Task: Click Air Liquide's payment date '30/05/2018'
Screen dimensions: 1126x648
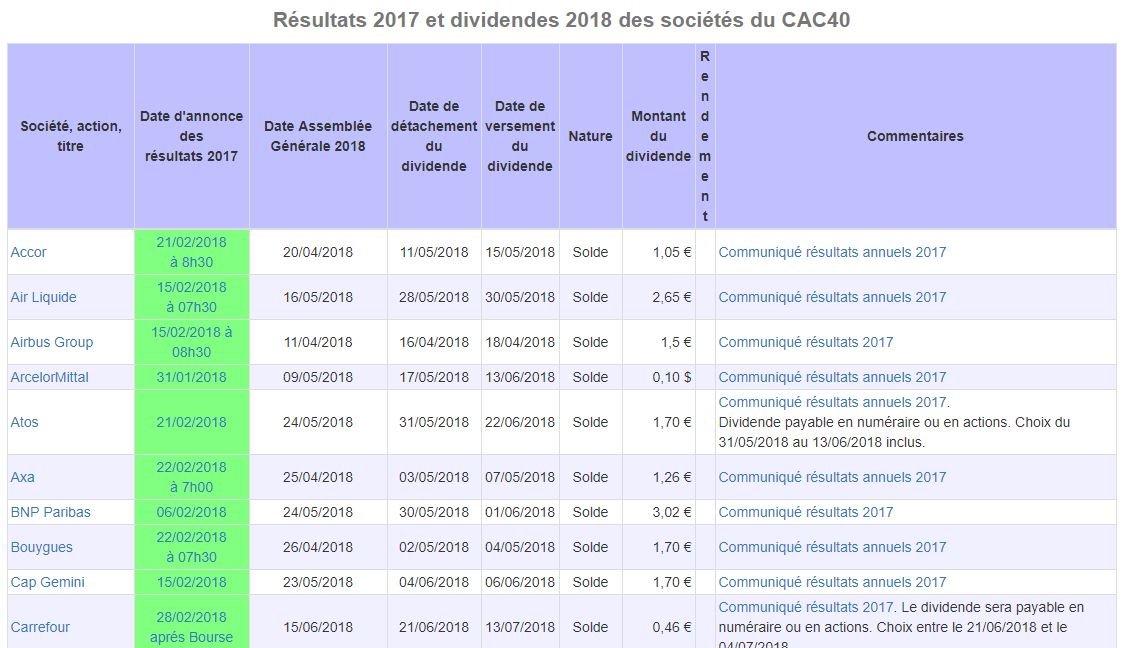Action: click(x=520, y=297)
